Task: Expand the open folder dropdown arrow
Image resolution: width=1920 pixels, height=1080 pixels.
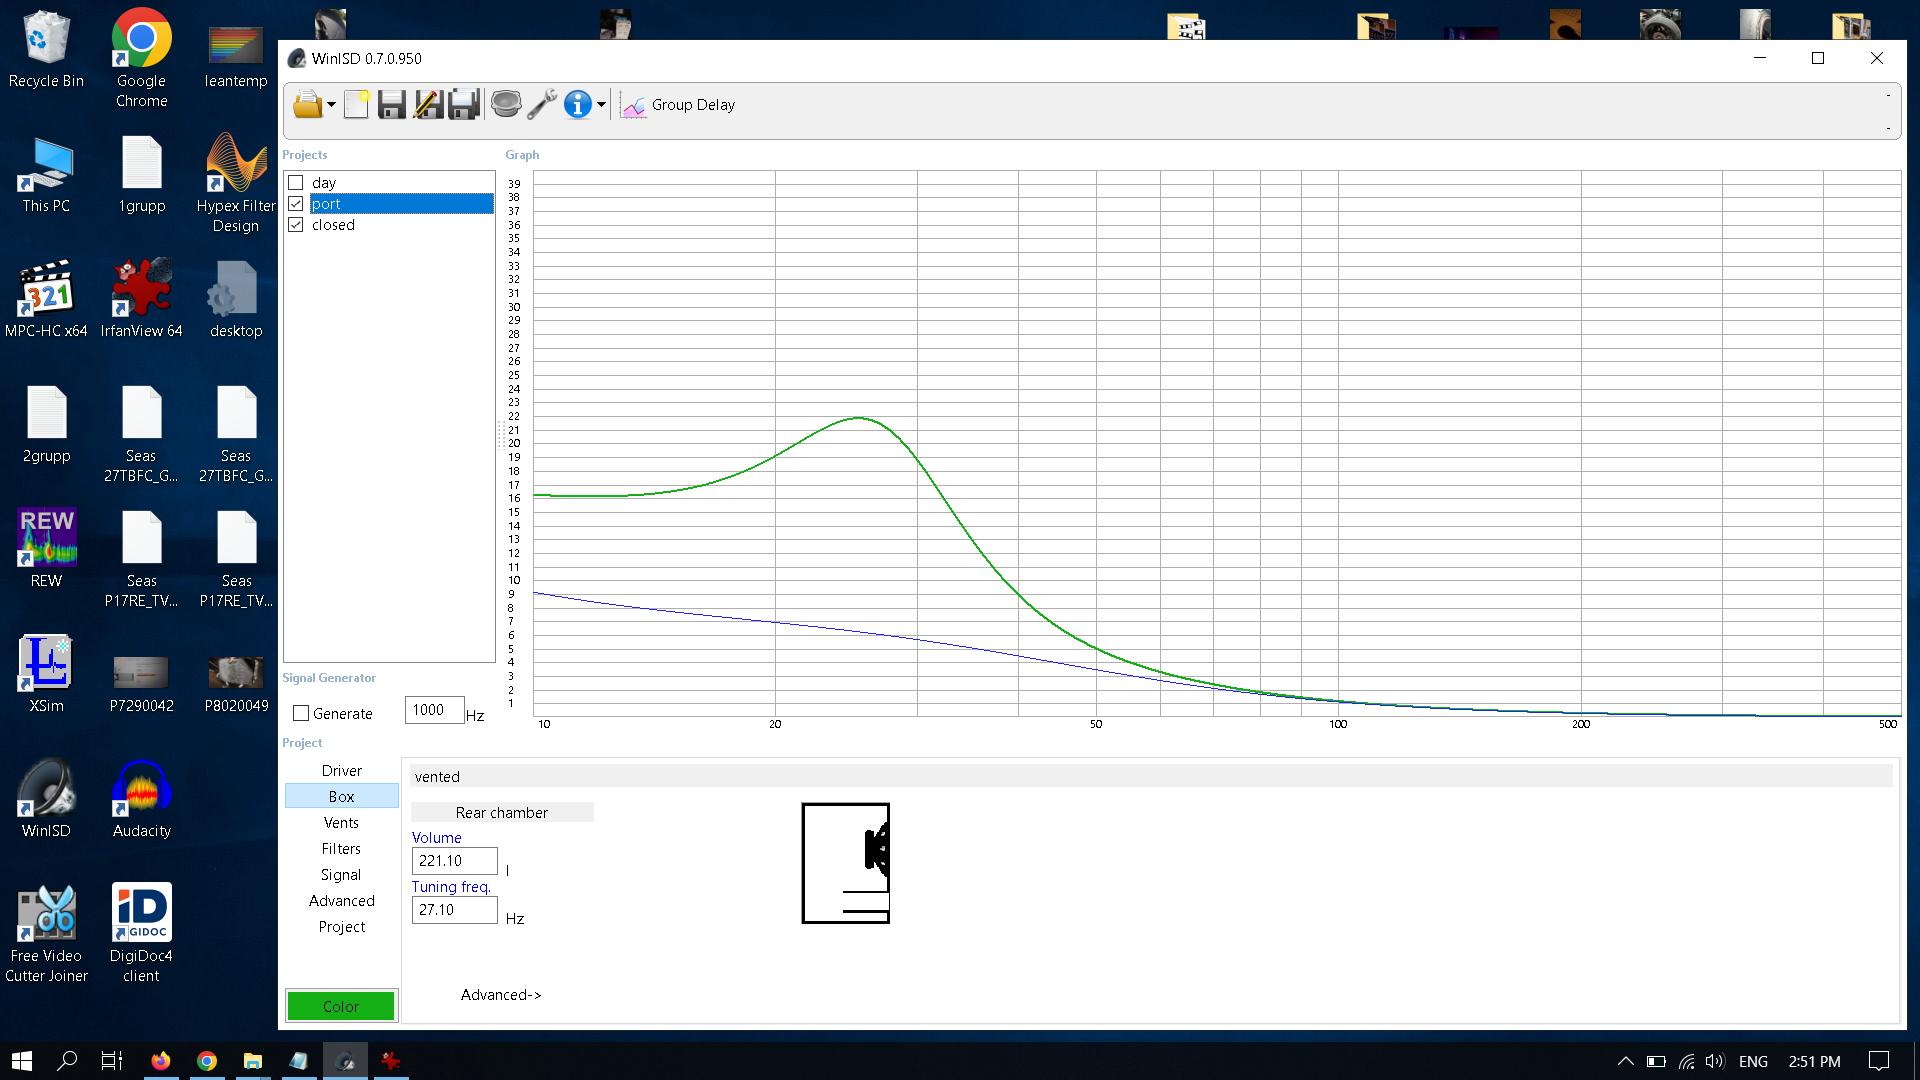Action: pos(331,105)
